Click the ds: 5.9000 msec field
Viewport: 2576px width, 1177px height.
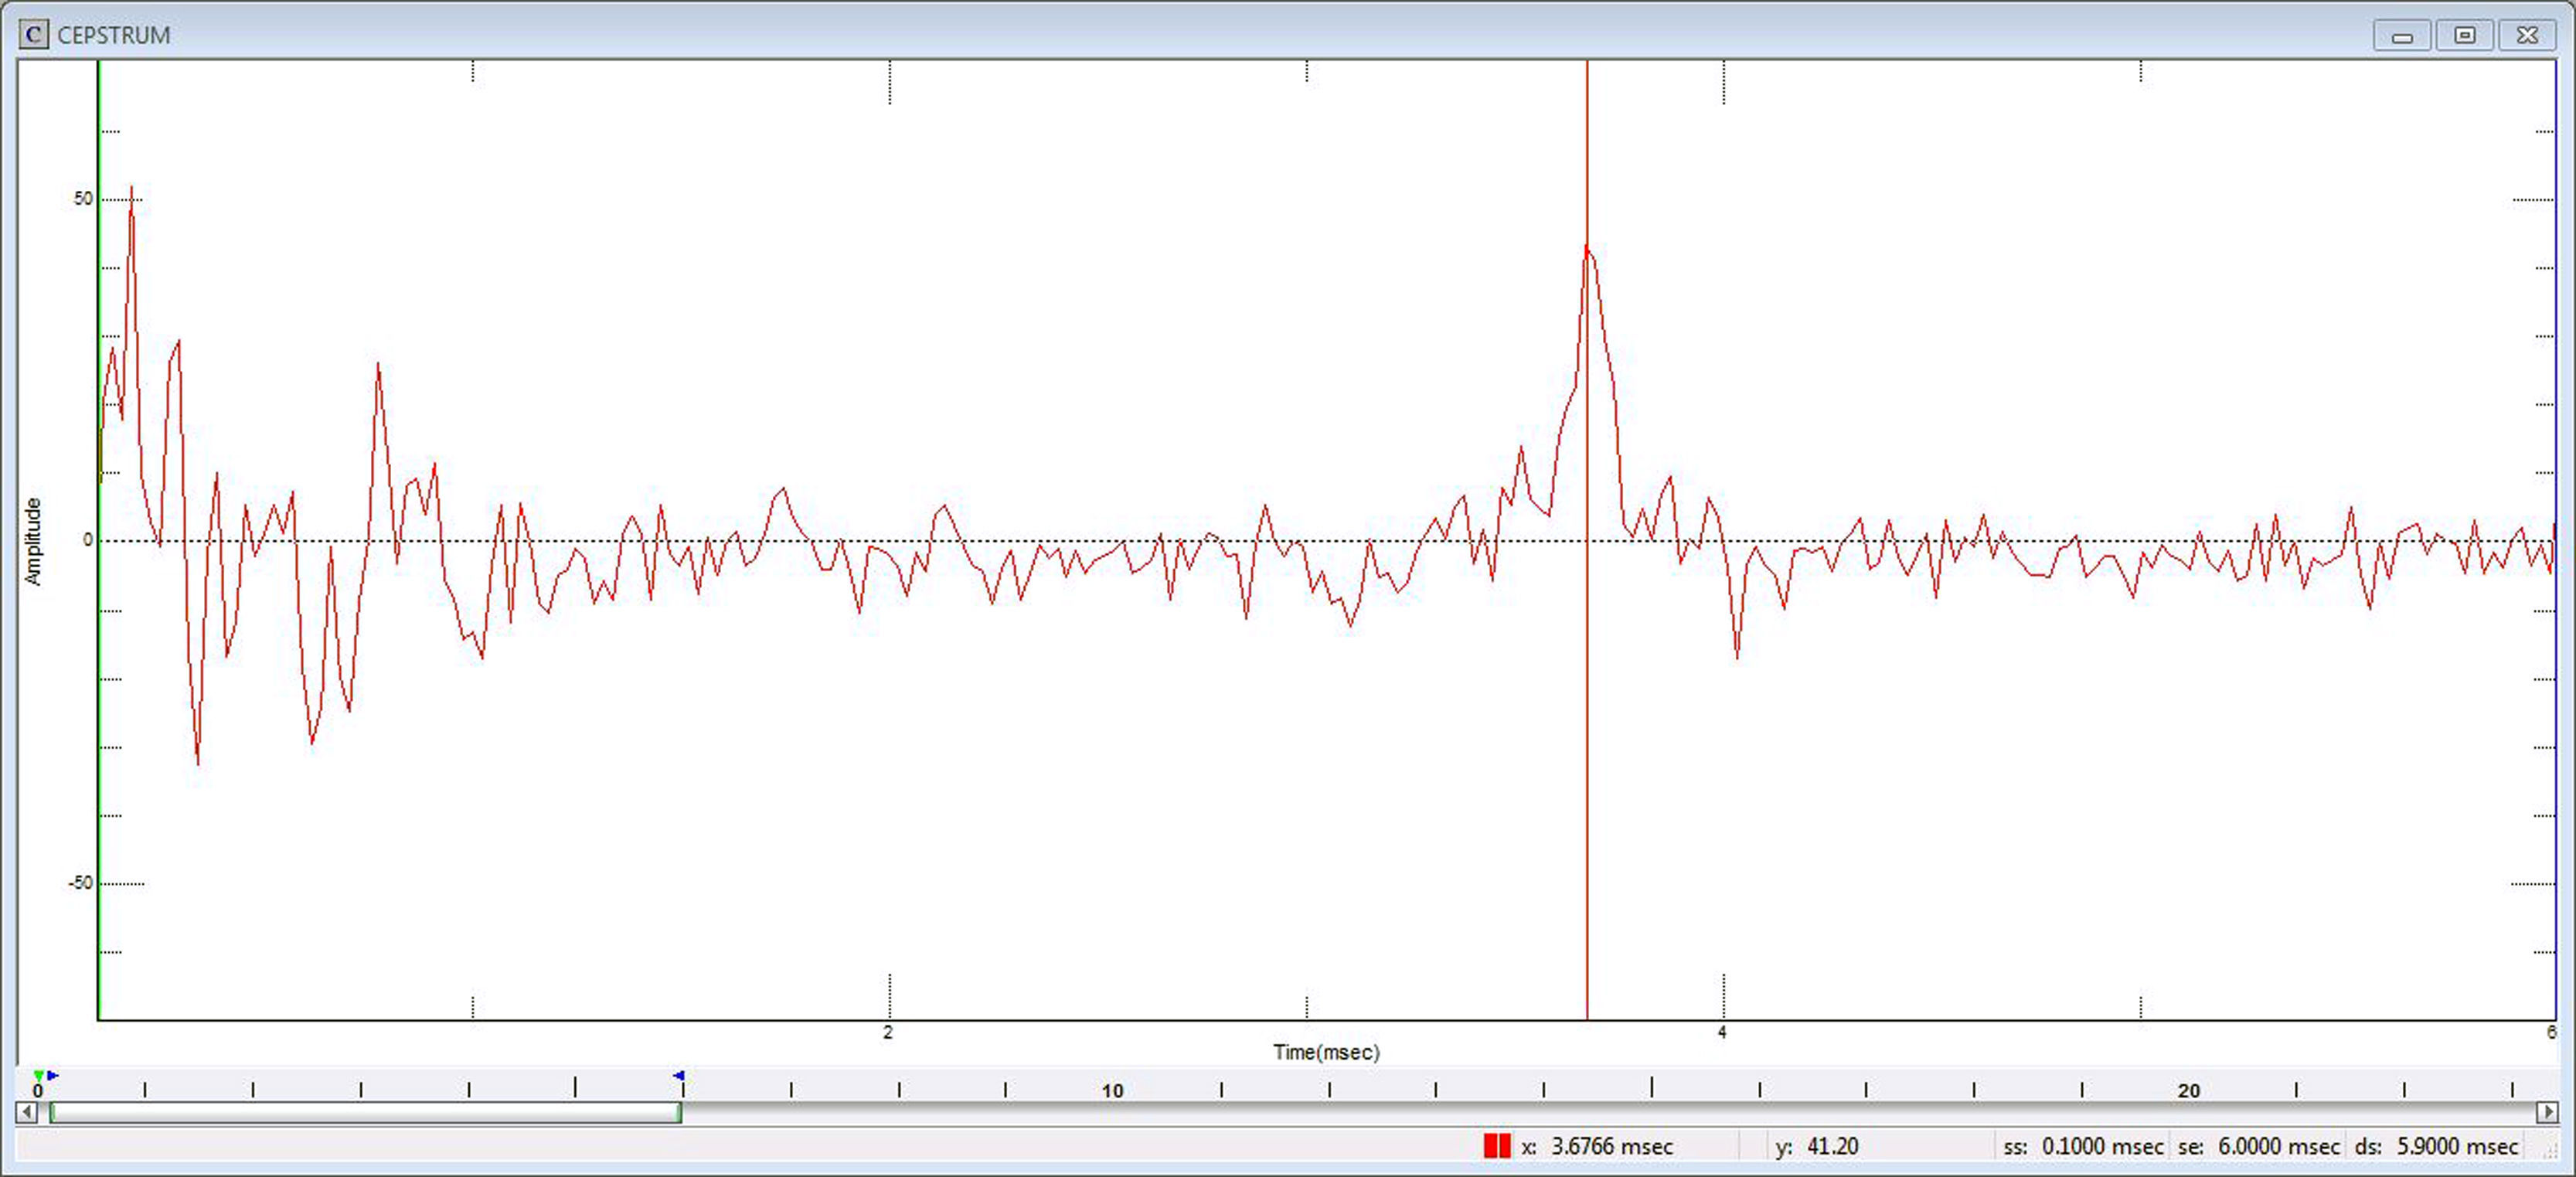pyautogui.click(x=2436, y=1146)
